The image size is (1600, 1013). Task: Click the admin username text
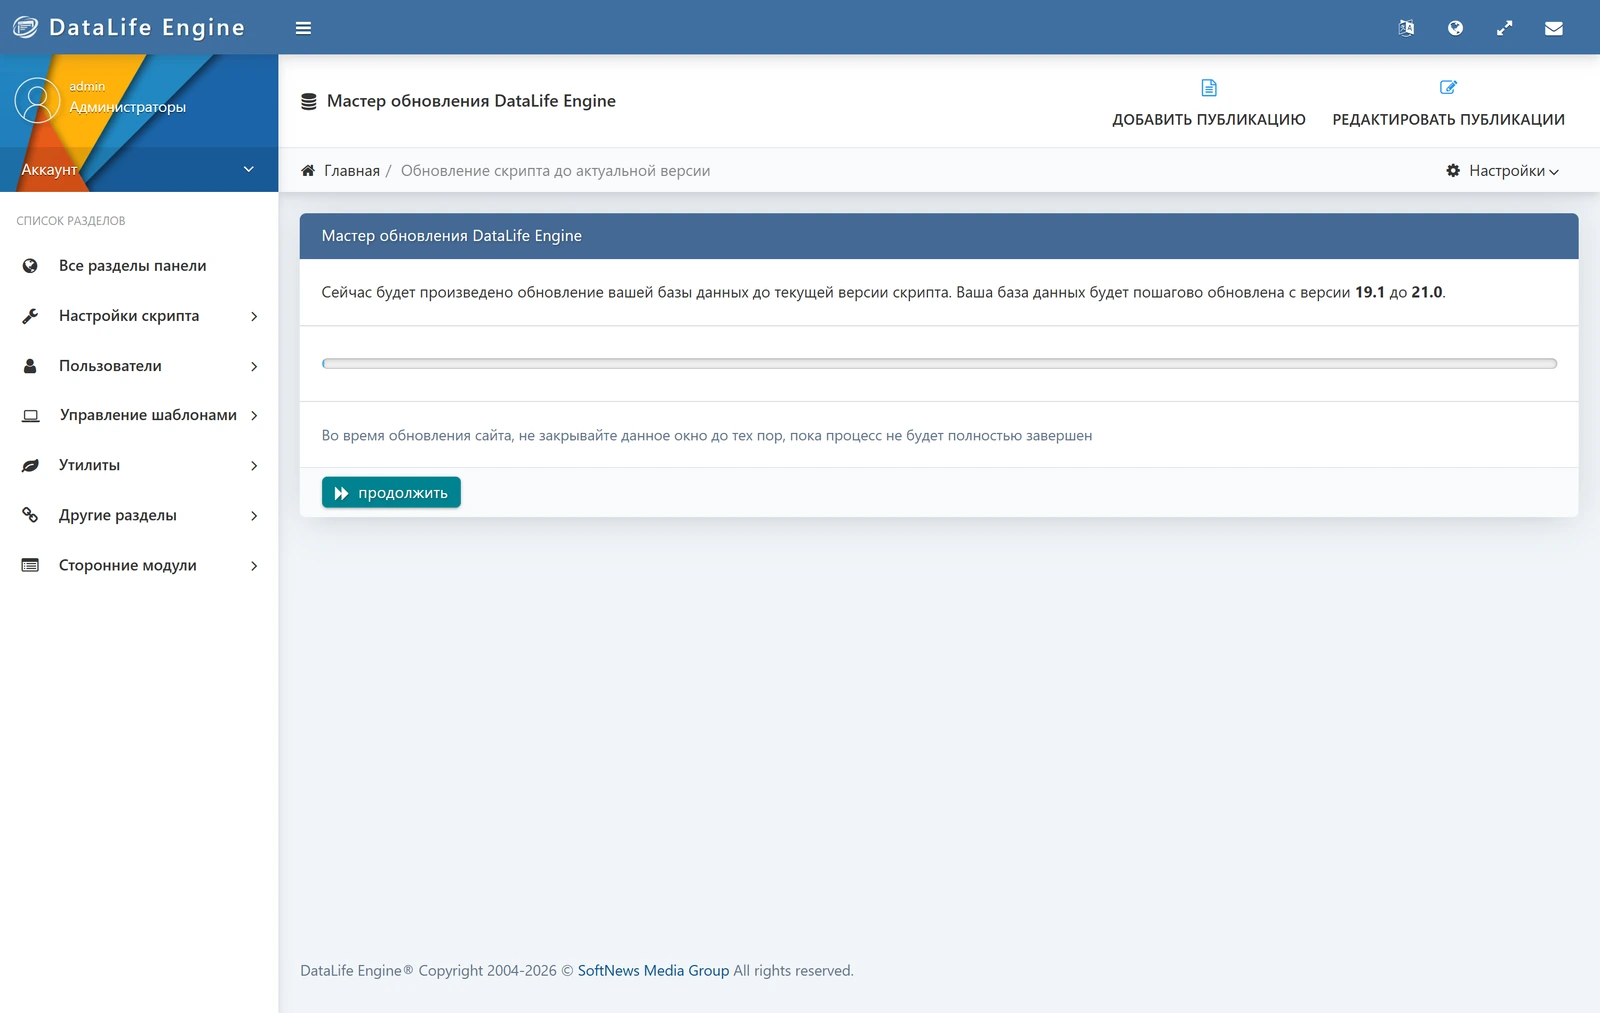coord(87,86)
